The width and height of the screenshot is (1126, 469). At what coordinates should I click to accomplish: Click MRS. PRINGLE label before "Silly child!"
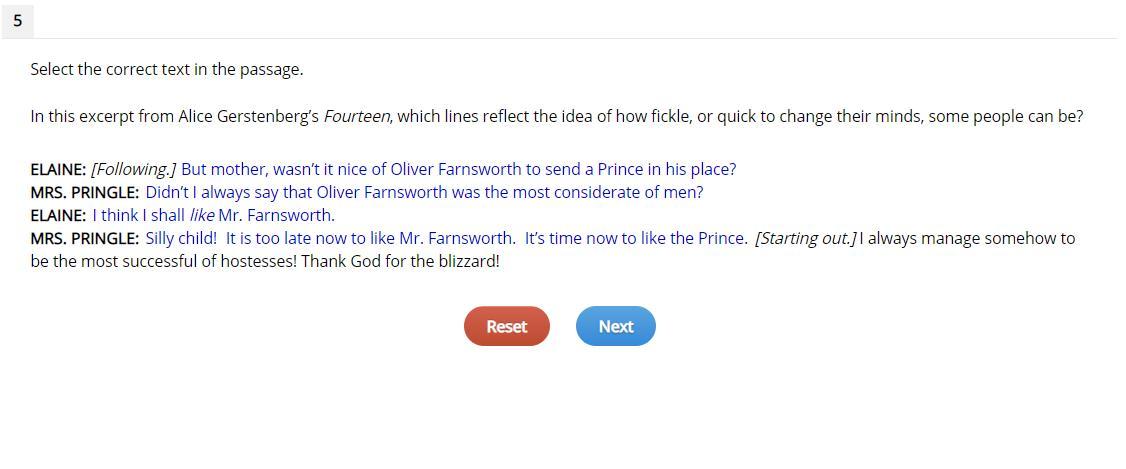pyautogui.click(x=84, y=238)
